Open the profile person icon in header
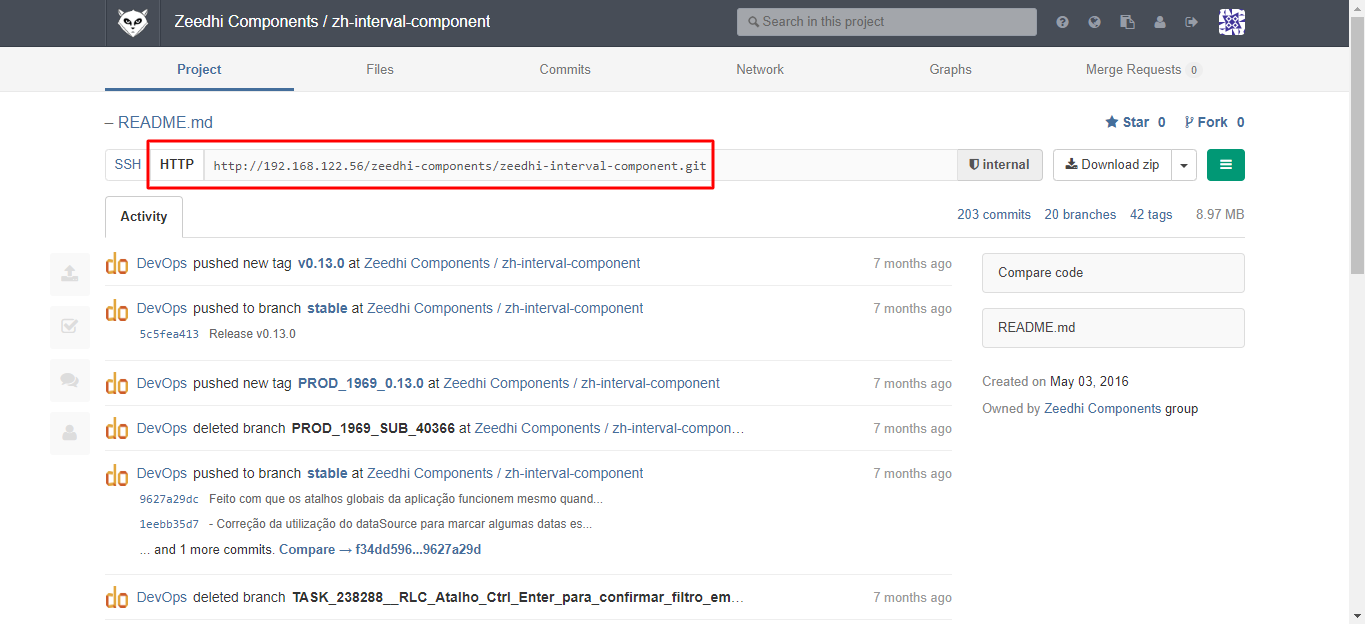 1159,22
